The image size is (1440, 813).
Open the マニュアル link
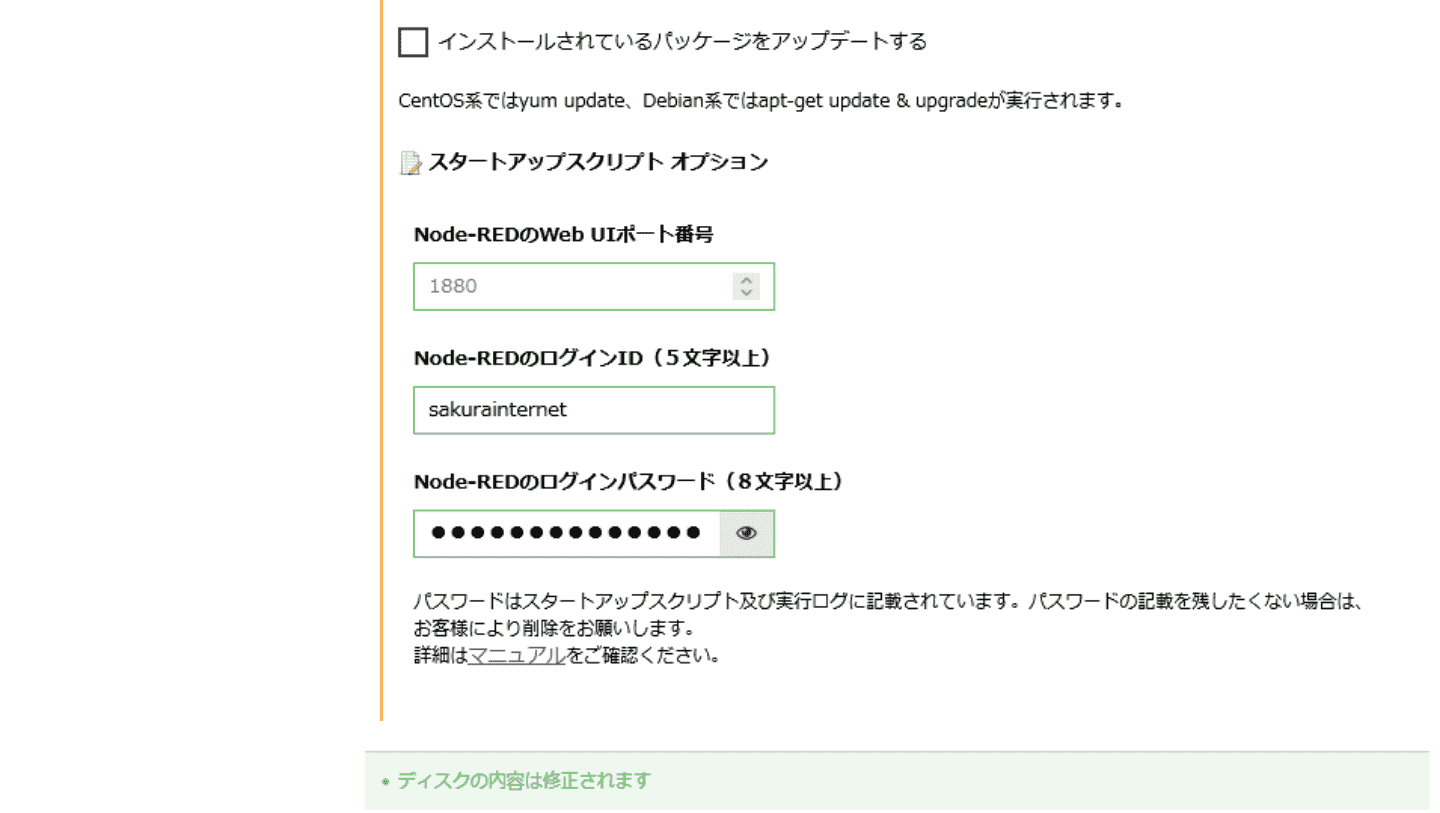pyautogui.click(x=517, y=657)
